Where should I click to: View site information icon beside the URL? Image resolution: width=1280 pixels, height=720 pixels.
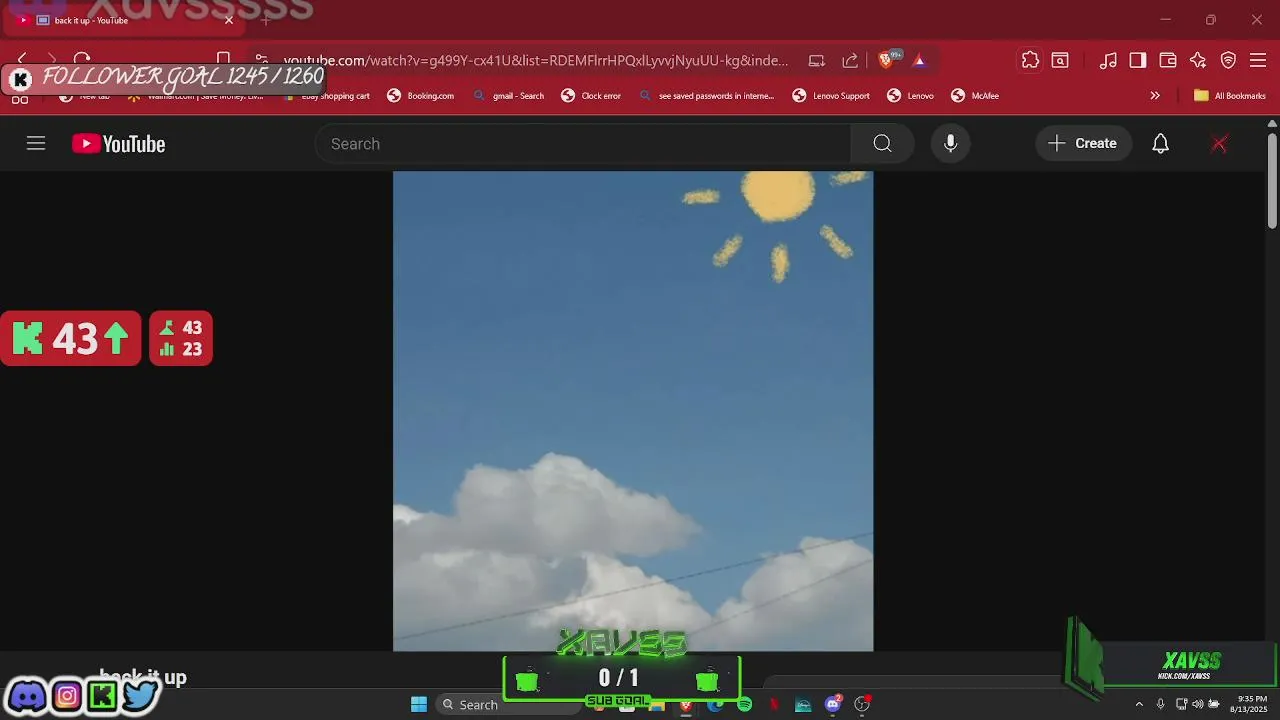(261, 60)
